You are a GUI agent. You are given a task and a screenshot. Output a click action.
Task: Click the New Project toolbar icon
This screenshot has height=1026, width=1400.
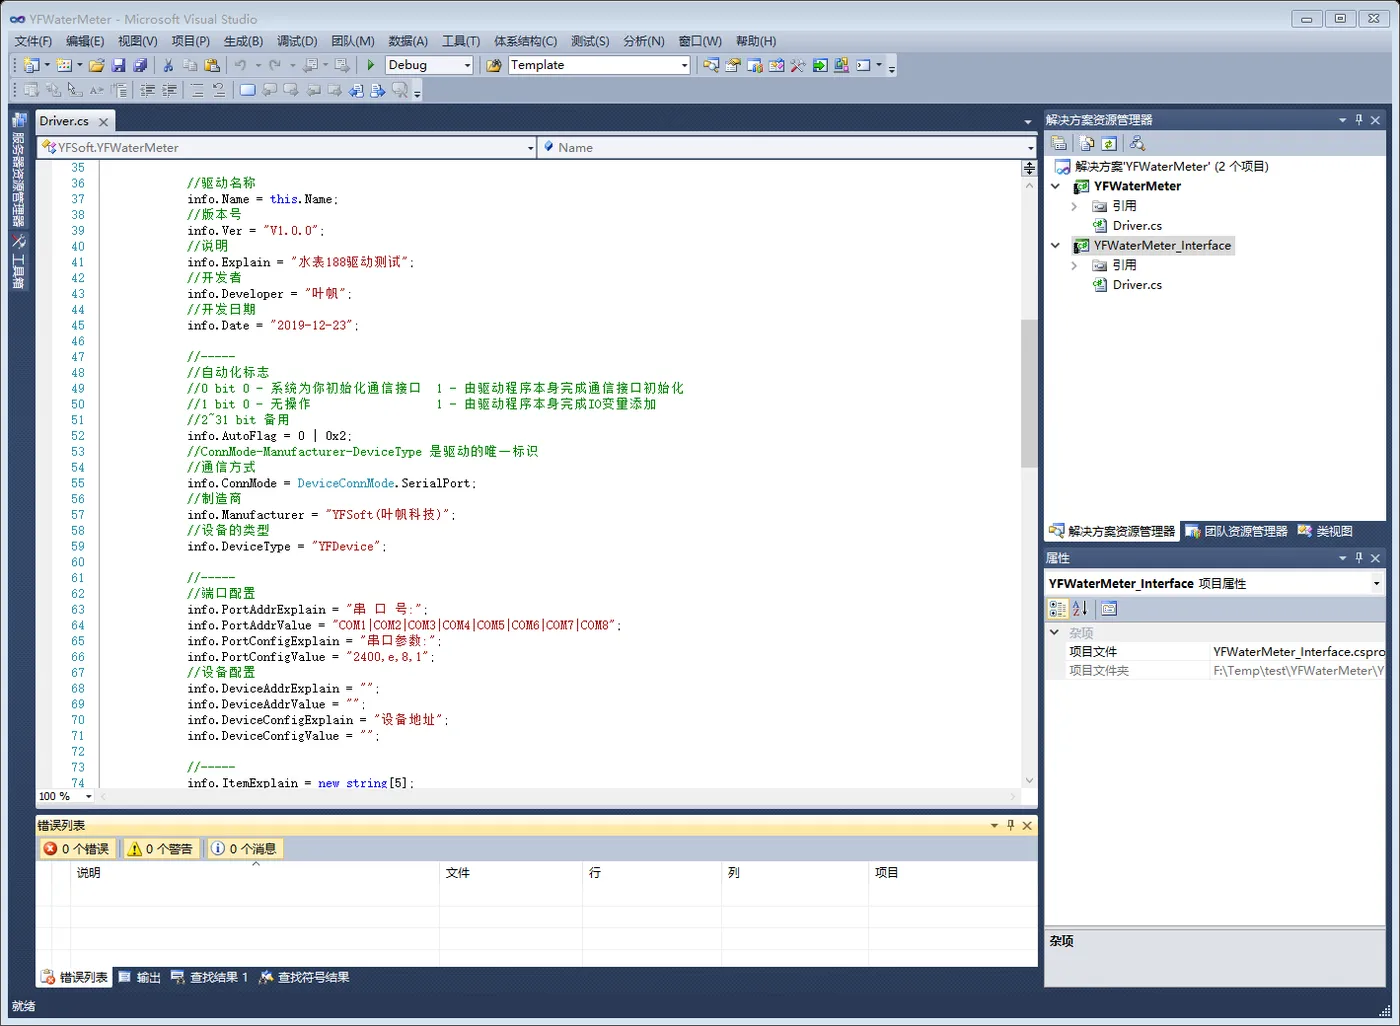(x=32, y=65)
